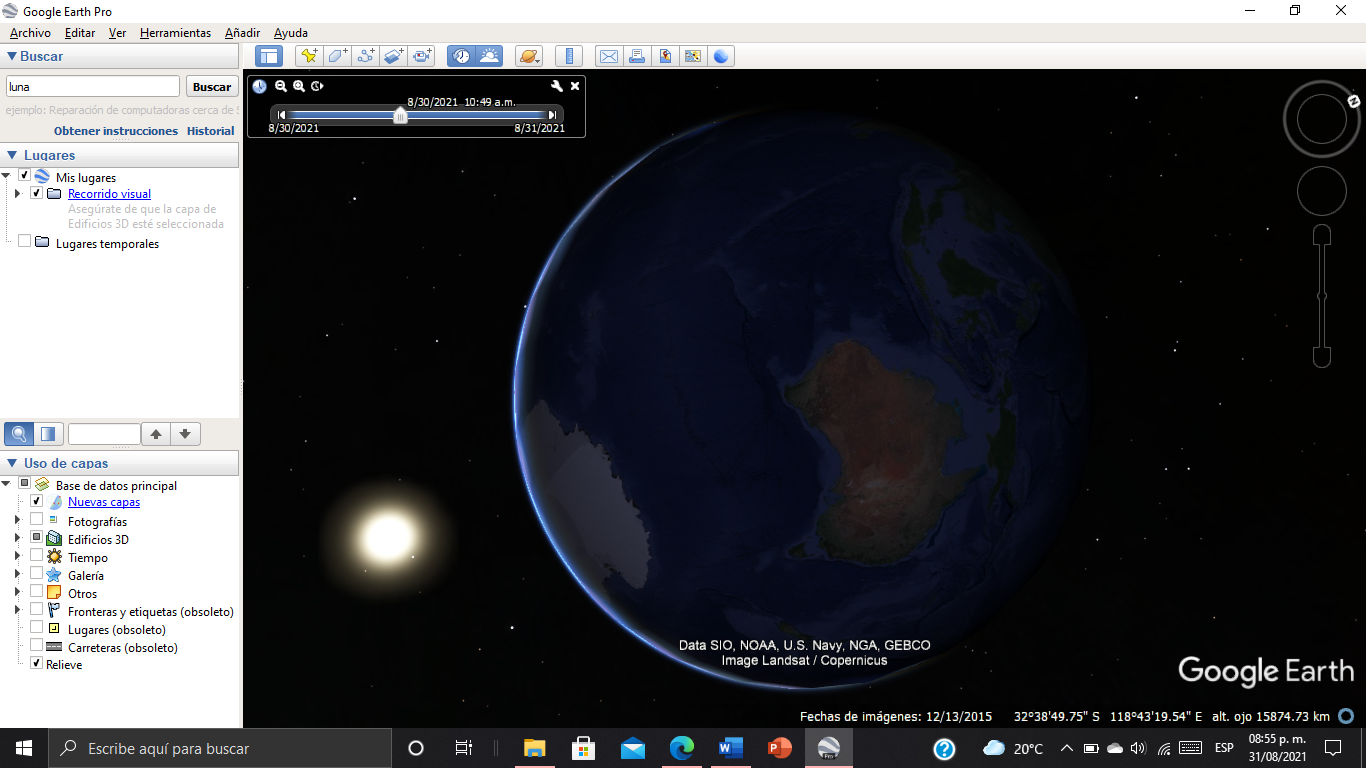Expand the Edificios 3D layer node
Image resolution: width=1366 pixels, height=768 pixels.
[x=17, y=539]
